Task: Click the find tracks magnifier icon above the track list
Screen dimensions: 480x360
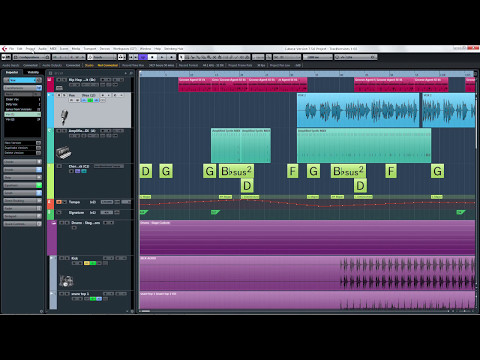Action: pyautogui.click(x=131, y=73)
